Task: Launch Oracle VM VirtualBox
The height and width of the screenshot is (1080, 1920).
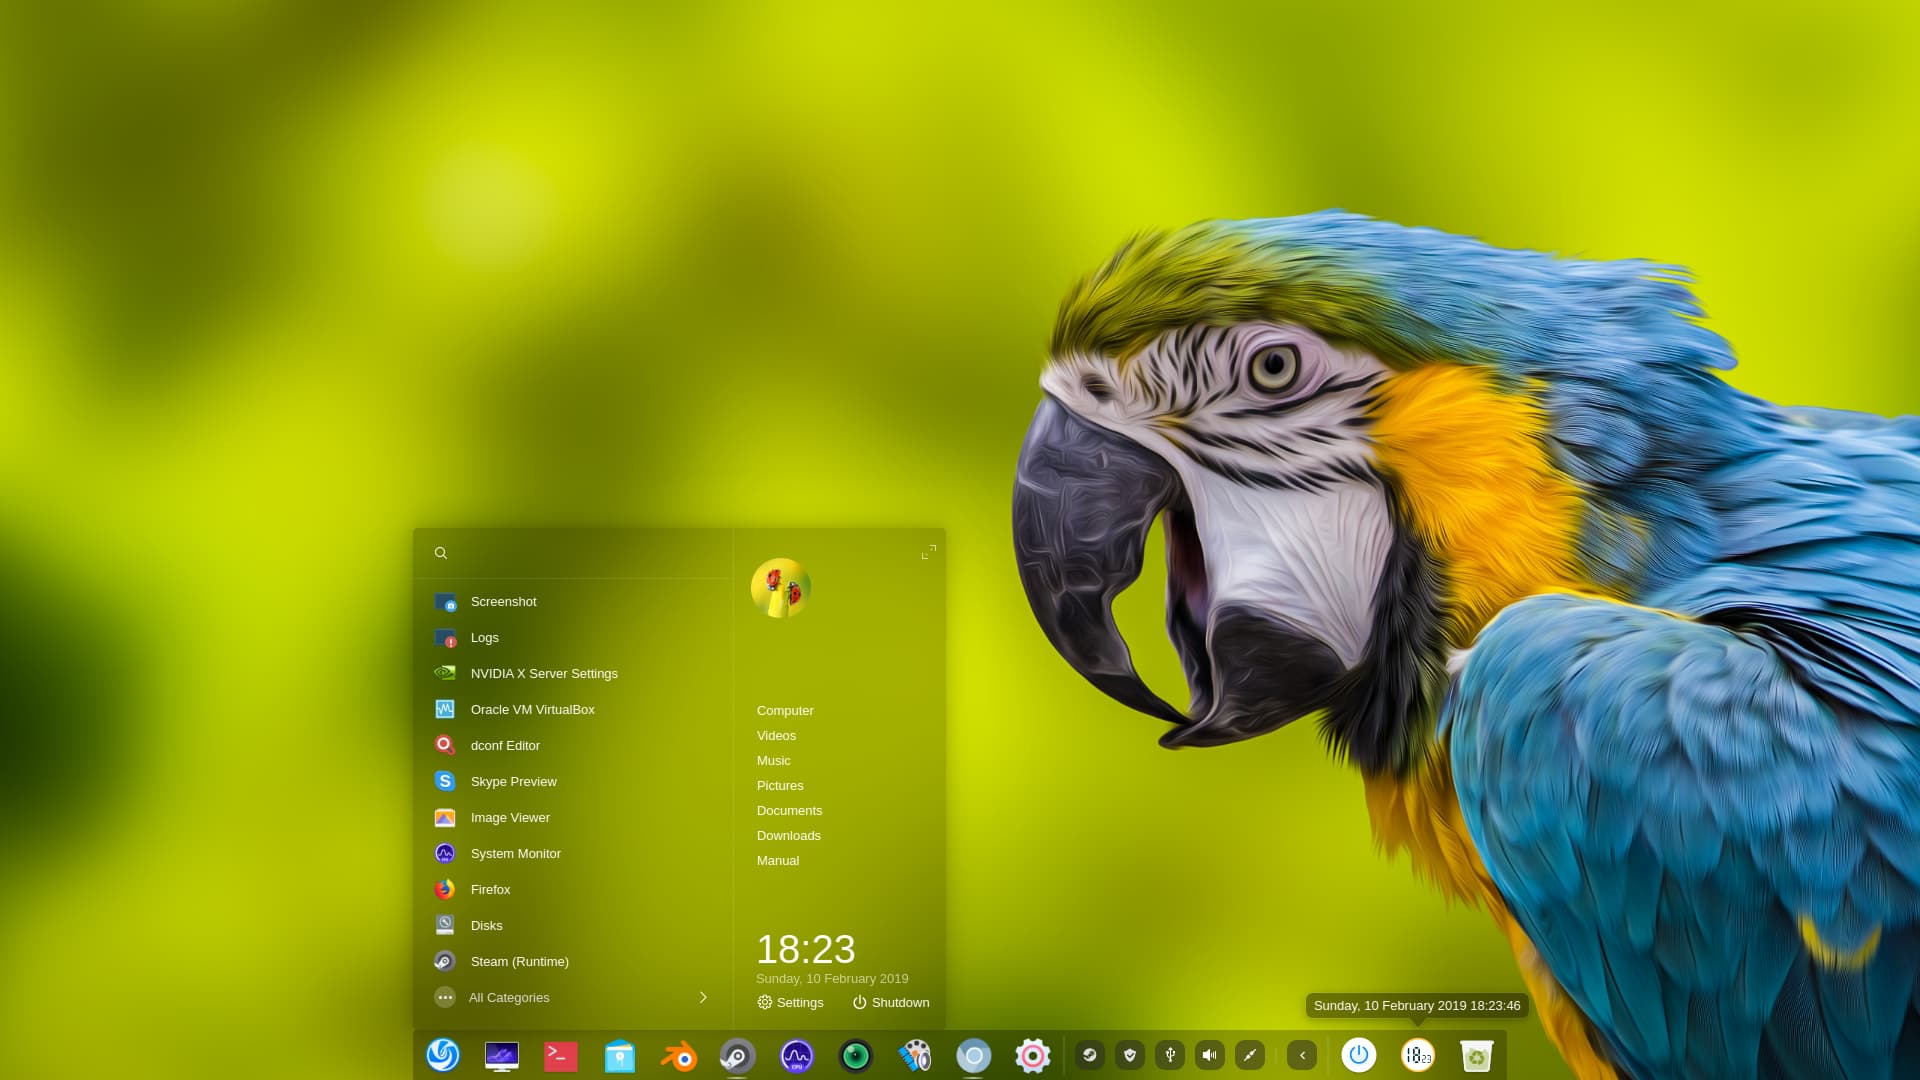Action: [573, 709]
